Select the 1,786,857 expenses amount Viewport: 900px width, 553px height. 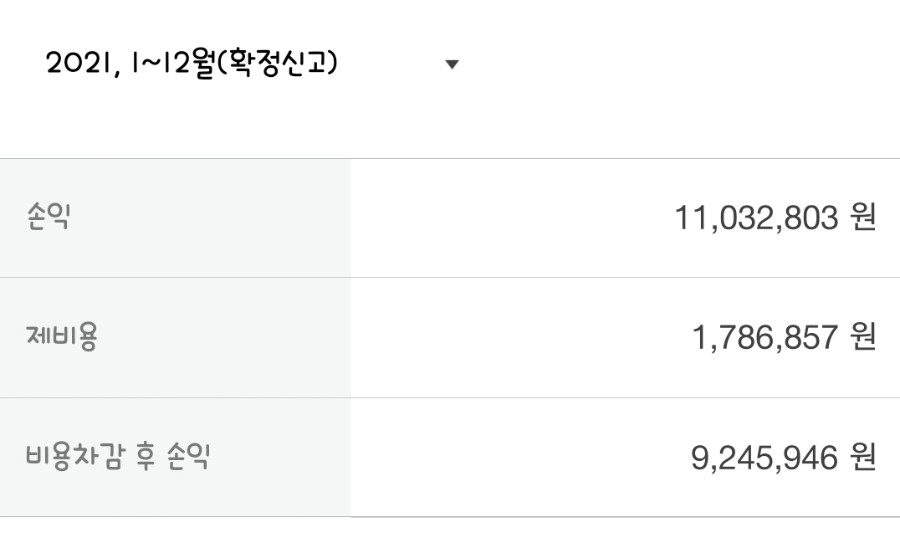click(x=765, y=337)
